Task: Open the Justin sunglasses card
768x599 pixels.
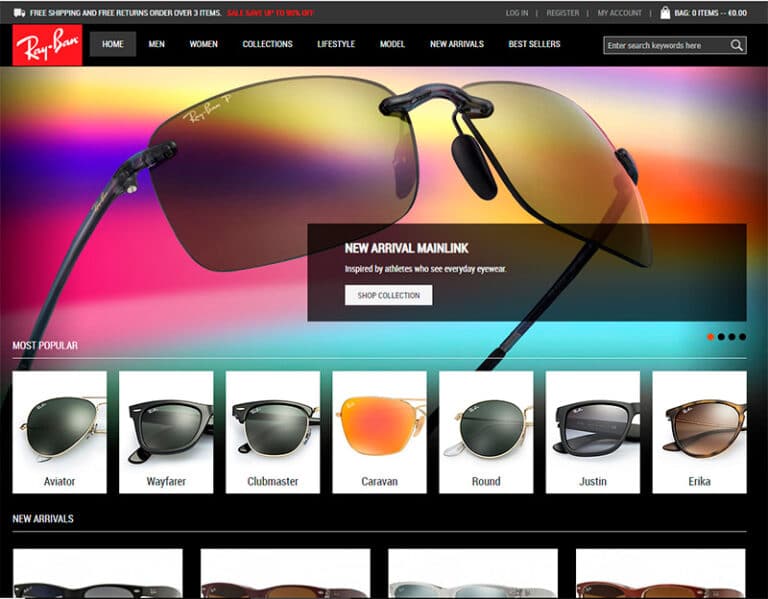Action: (x=593, y=432)
